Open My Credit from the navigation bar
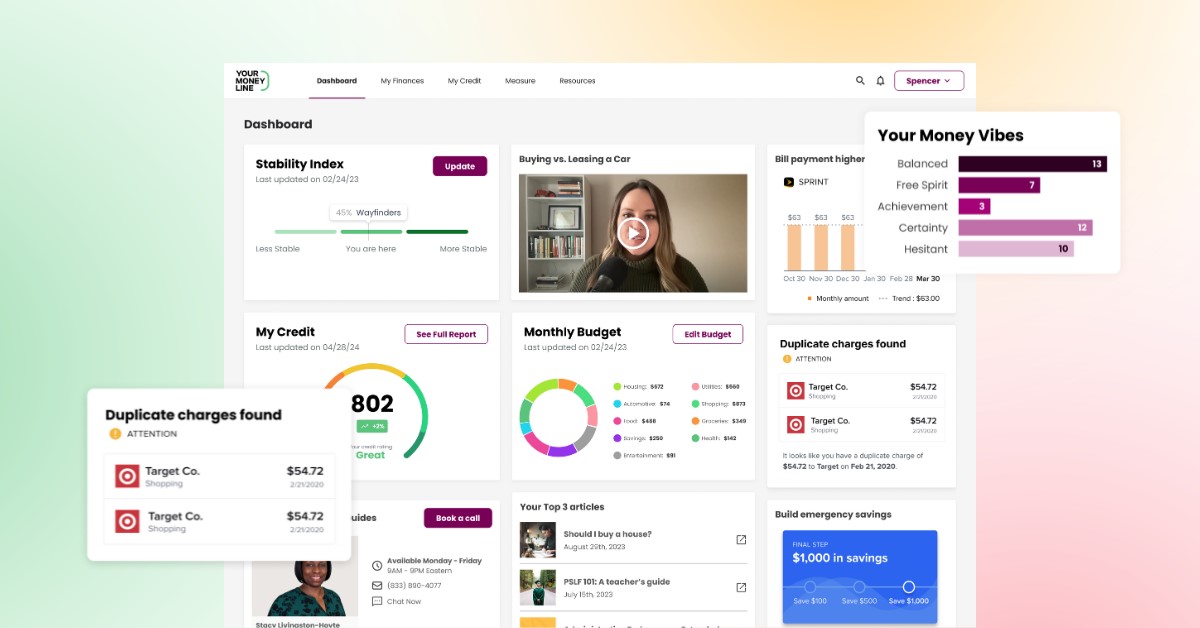This screenshot has height=628, width=1200. [x=464, y=80]
